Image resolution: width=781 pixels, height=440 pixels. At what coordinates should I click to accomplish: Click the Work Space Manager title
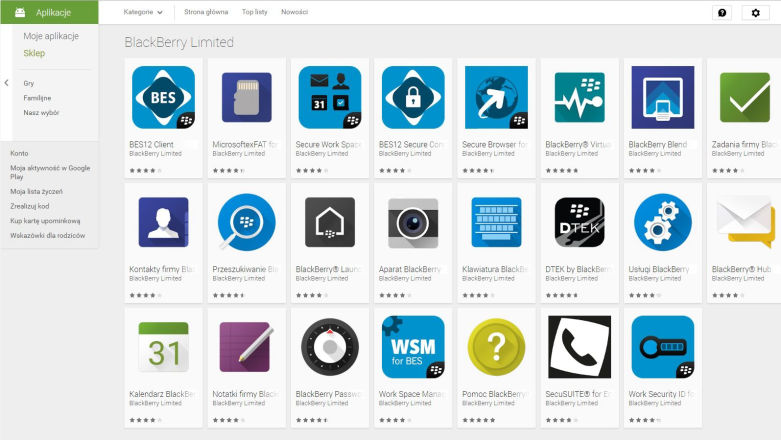(x=411, y=394)
